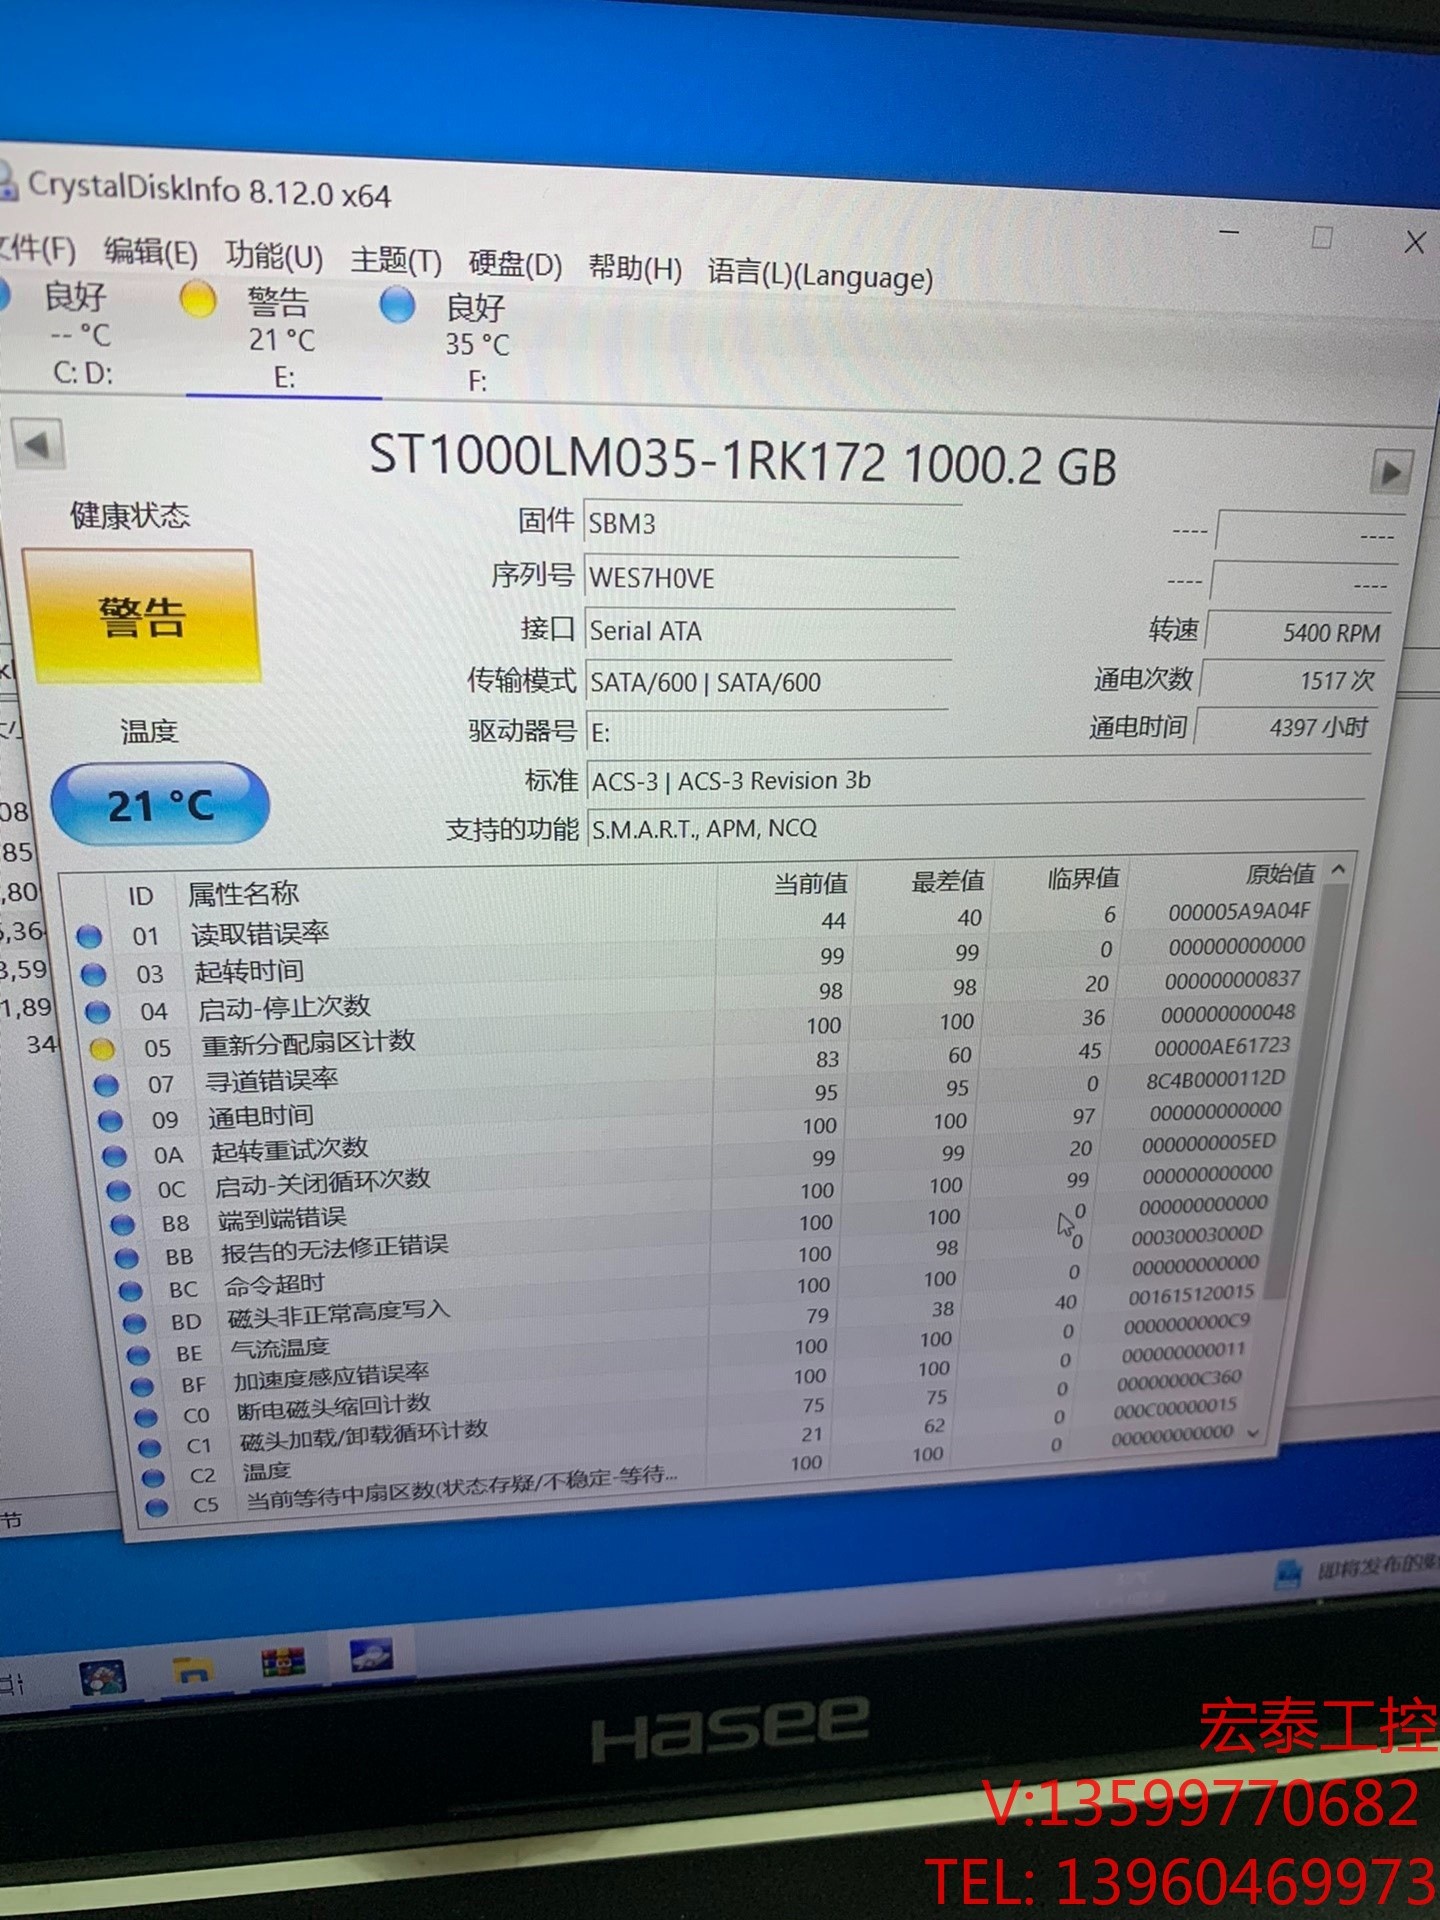This screenshot has height=1920, width=1440.
Task: Click the rotation rate value 5400 RPM
Action: click(x=1296, y=633)
